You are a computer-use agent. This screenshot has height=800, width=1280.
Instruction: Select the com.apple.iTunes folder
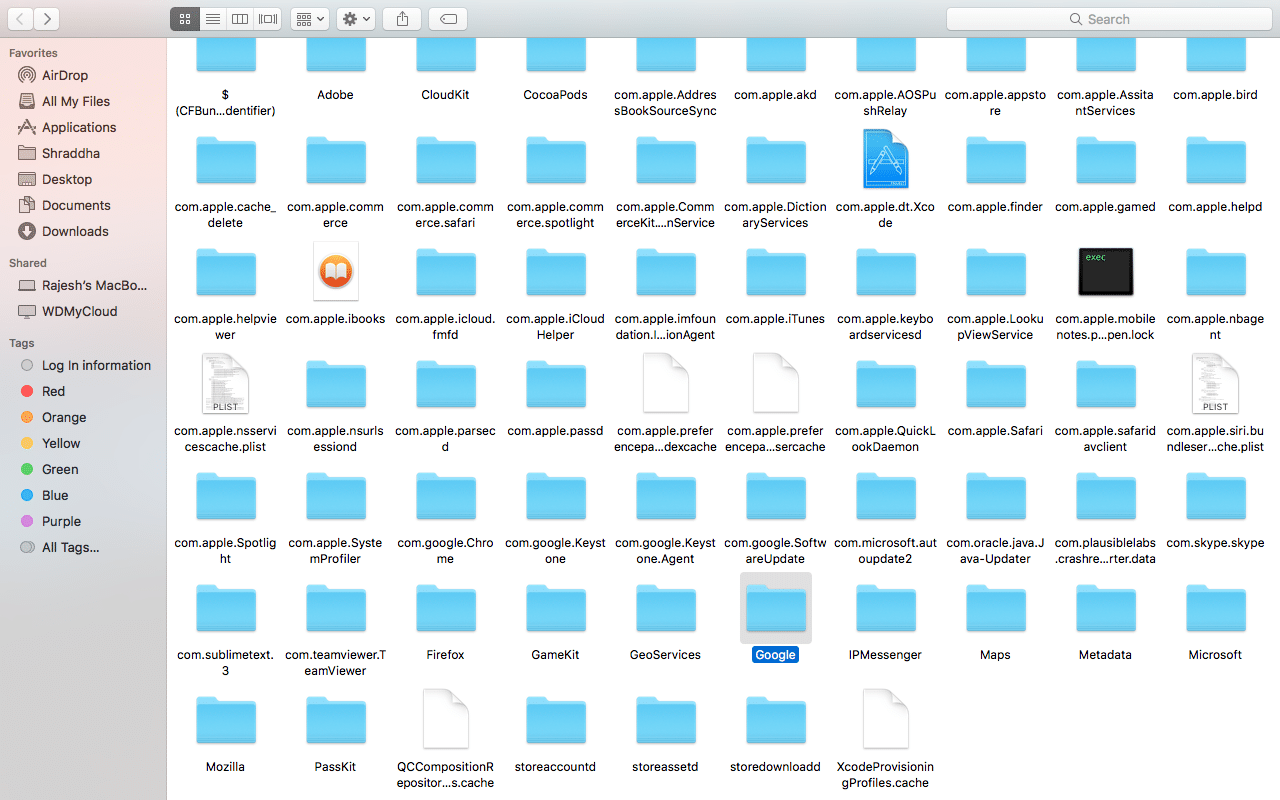[775, 273]
